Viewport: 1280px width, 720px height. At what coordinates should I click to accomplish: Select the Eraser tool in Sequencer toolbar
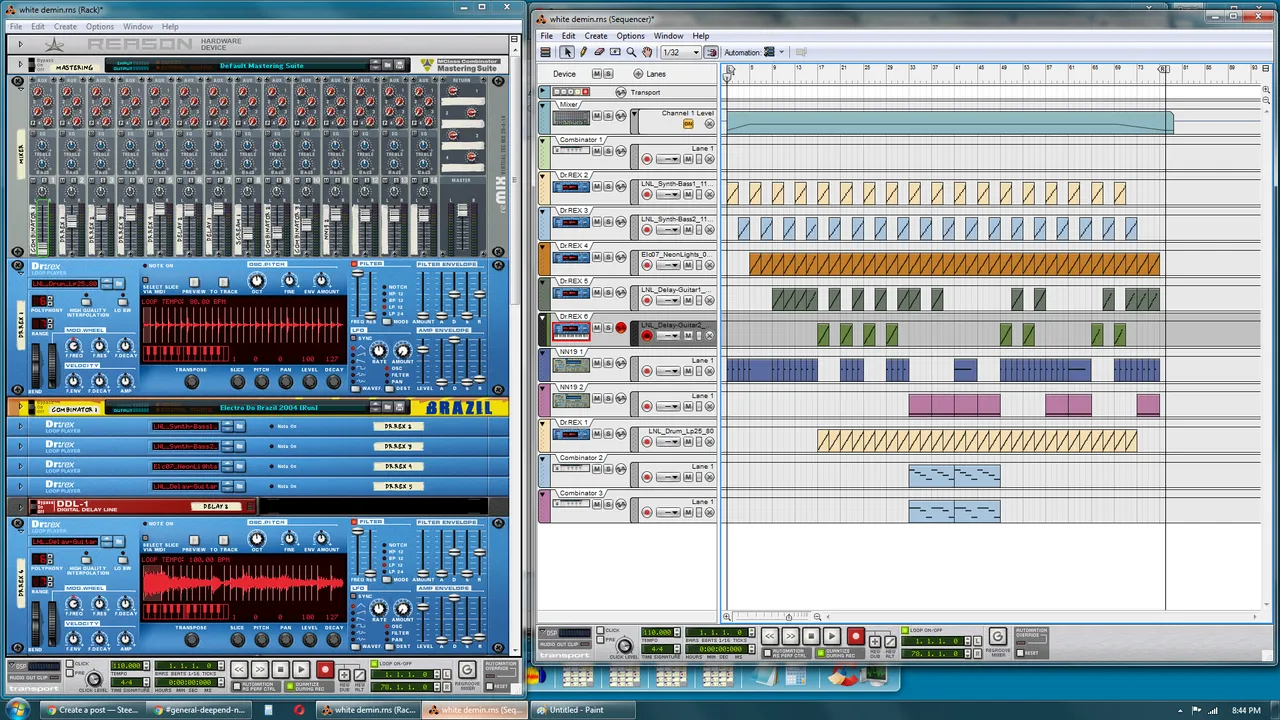tap(599, 52)
